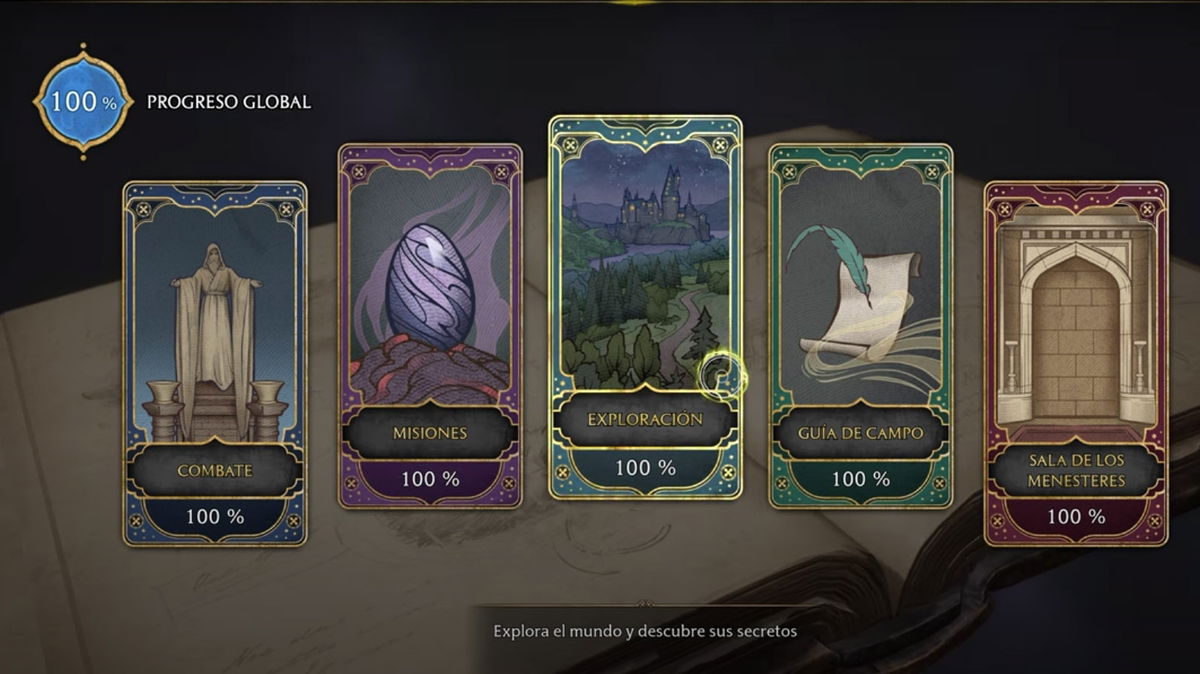Image resolution: width=1200 pixels, height=674 pixels.
Task: Select the Exploración label banner
Action: pos(645,419)
